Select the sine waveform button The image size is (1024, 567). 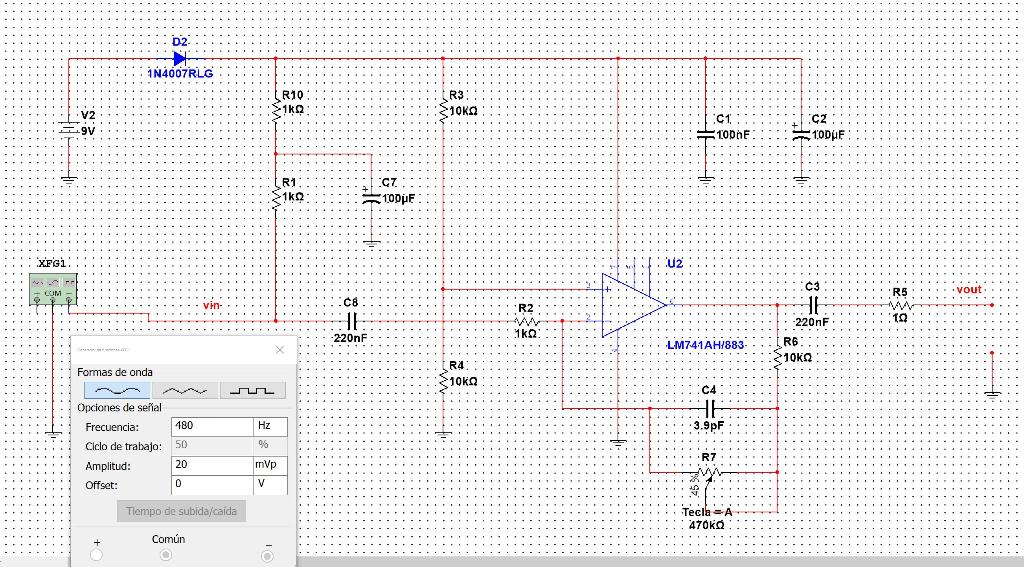tap(118, 391)
